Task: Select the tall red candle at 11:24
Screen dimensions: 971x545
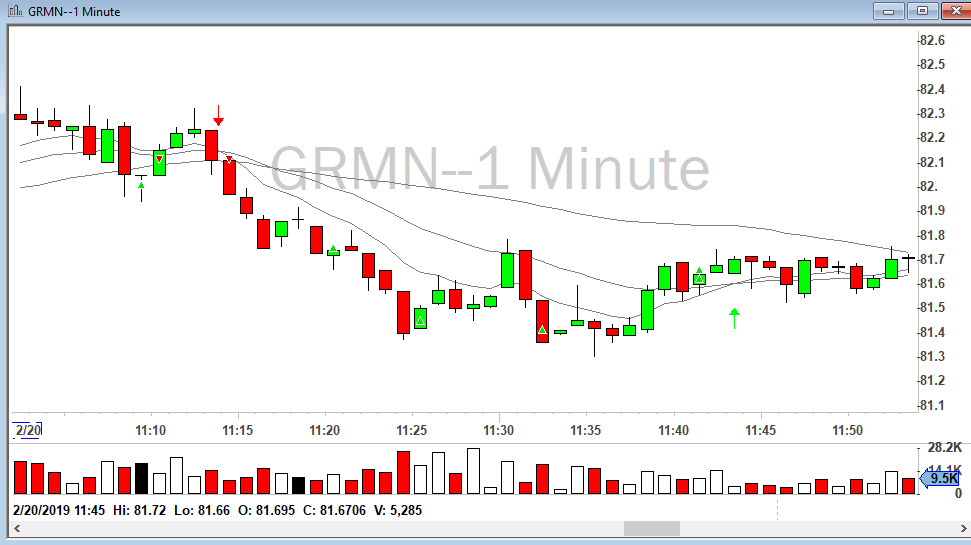Action: point(403,312)
